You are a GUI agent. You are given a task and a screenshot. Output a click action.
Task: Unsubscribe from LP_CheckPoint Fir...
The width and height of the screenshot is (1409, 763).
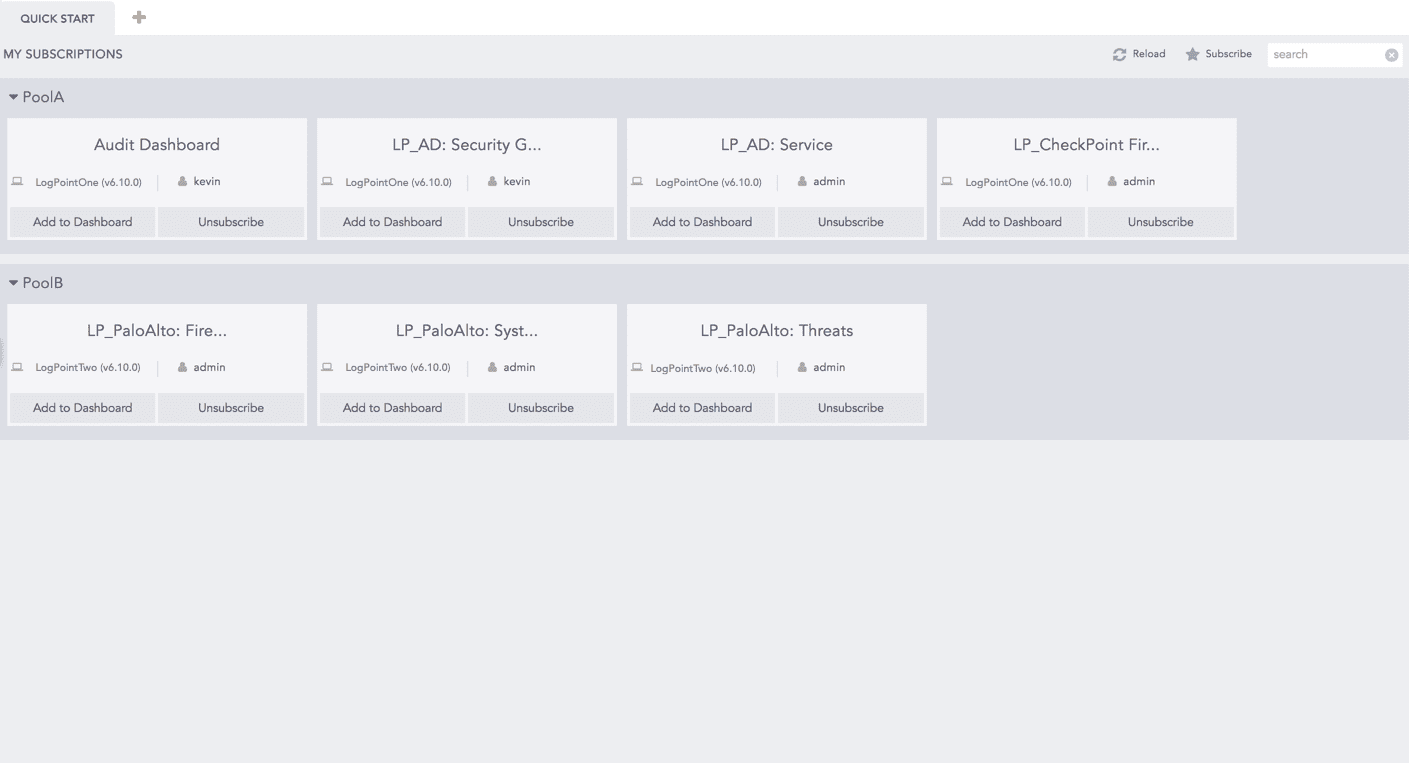click(1161, 222)
